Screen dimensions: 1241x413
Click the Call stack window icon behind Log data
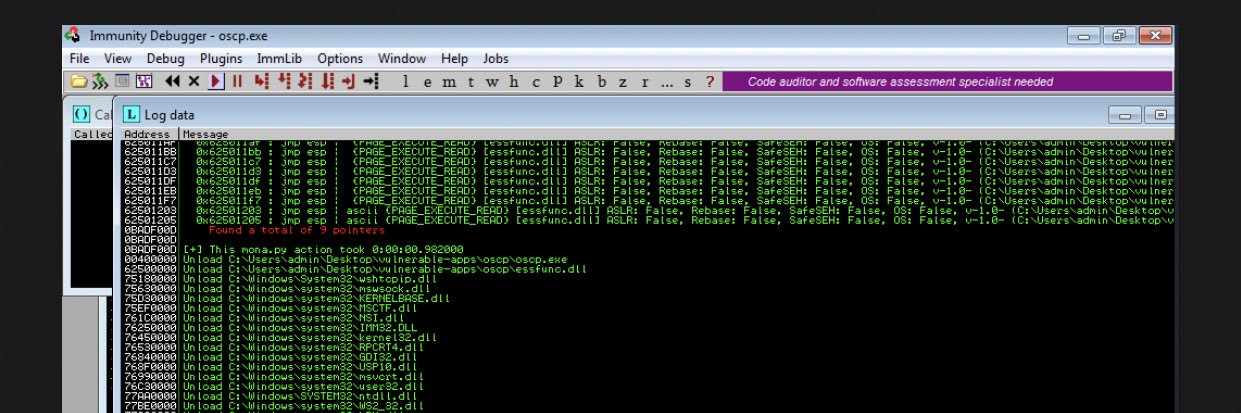[x=81, y=115]
